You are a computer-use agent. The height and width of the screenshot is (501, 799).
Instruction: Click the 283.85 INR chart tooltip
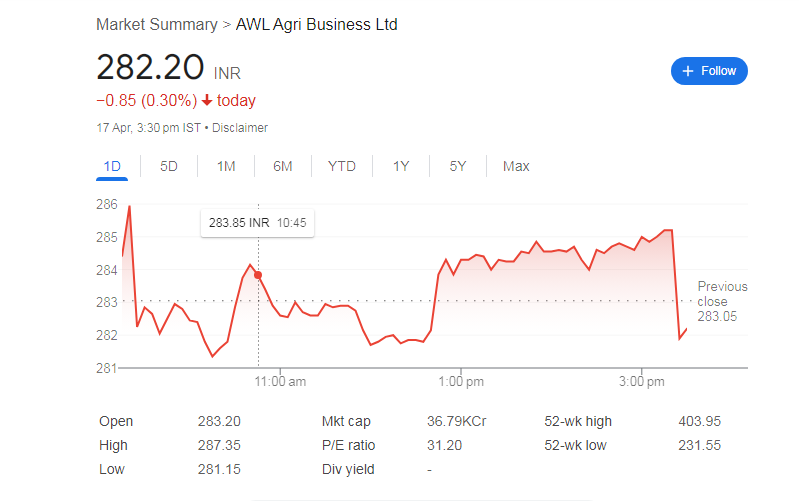coord(258,223)
